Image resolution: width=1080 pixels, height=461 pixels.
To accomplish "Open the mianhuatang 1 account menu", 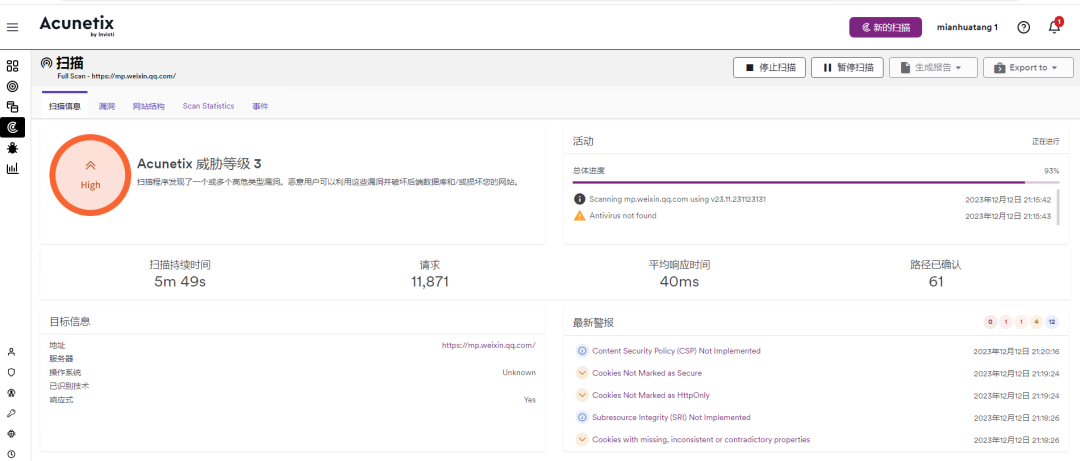I will tap(967, 28).
